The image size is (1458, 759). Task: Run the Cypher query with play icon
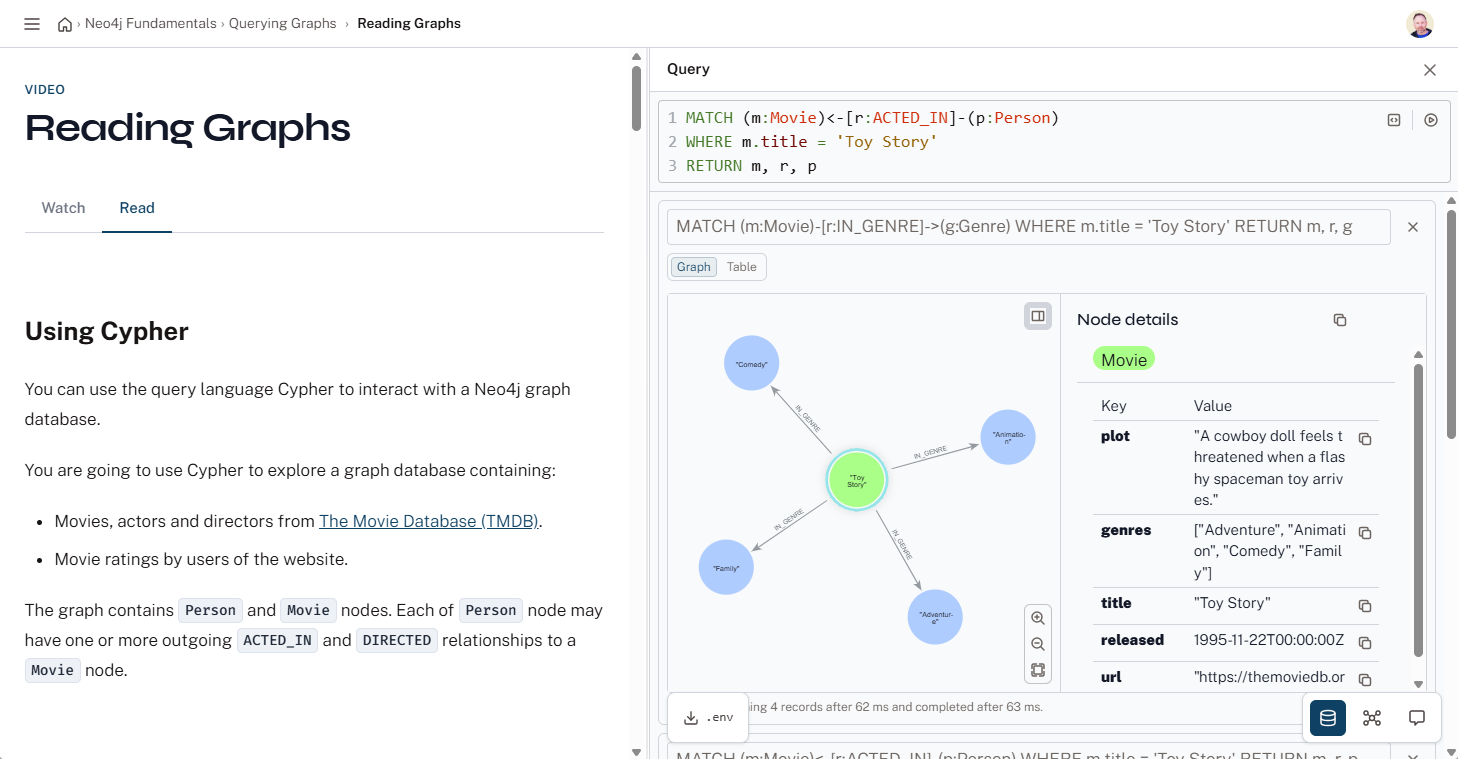coord(1431,120)
